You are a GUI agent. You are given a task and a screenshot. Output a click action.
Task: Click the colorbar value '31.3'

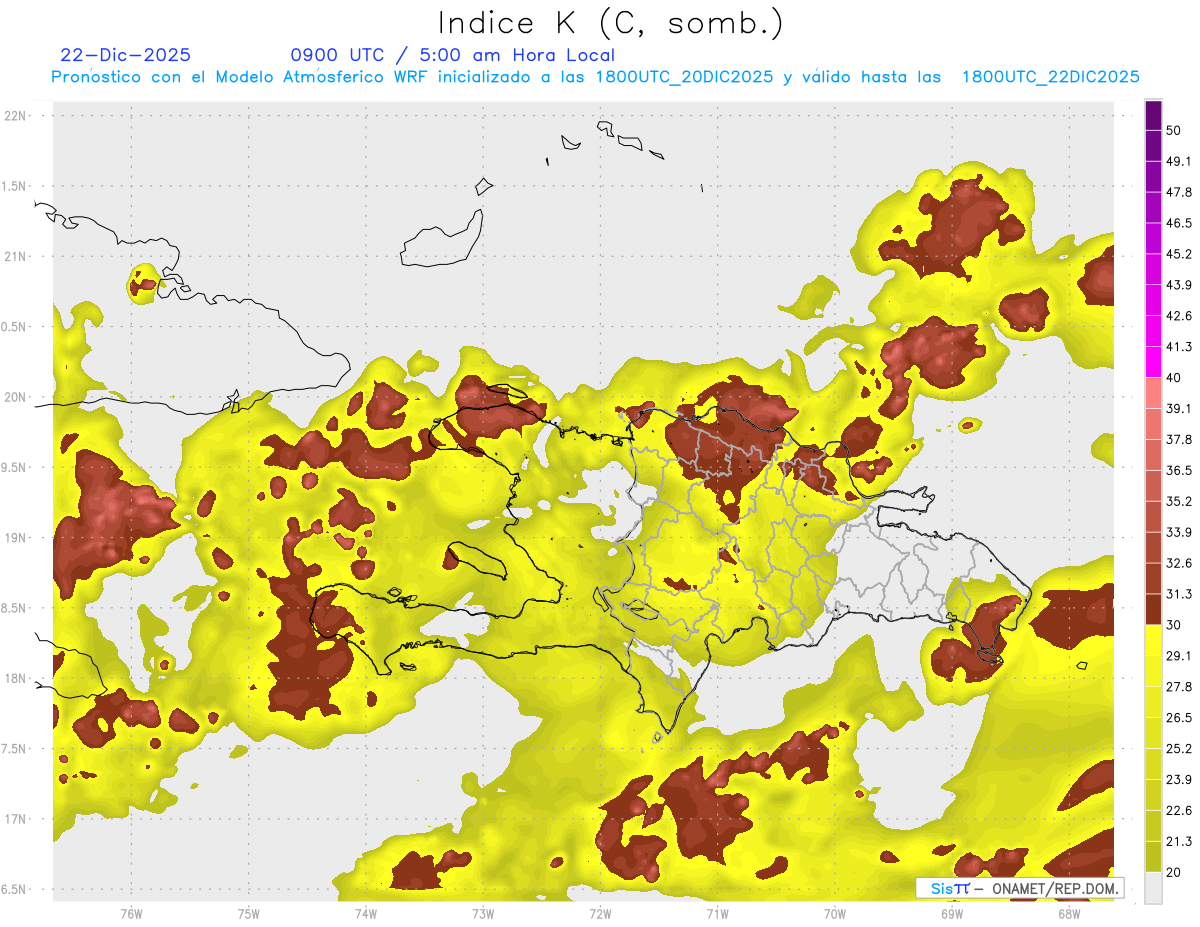(x=1179, y=594)
